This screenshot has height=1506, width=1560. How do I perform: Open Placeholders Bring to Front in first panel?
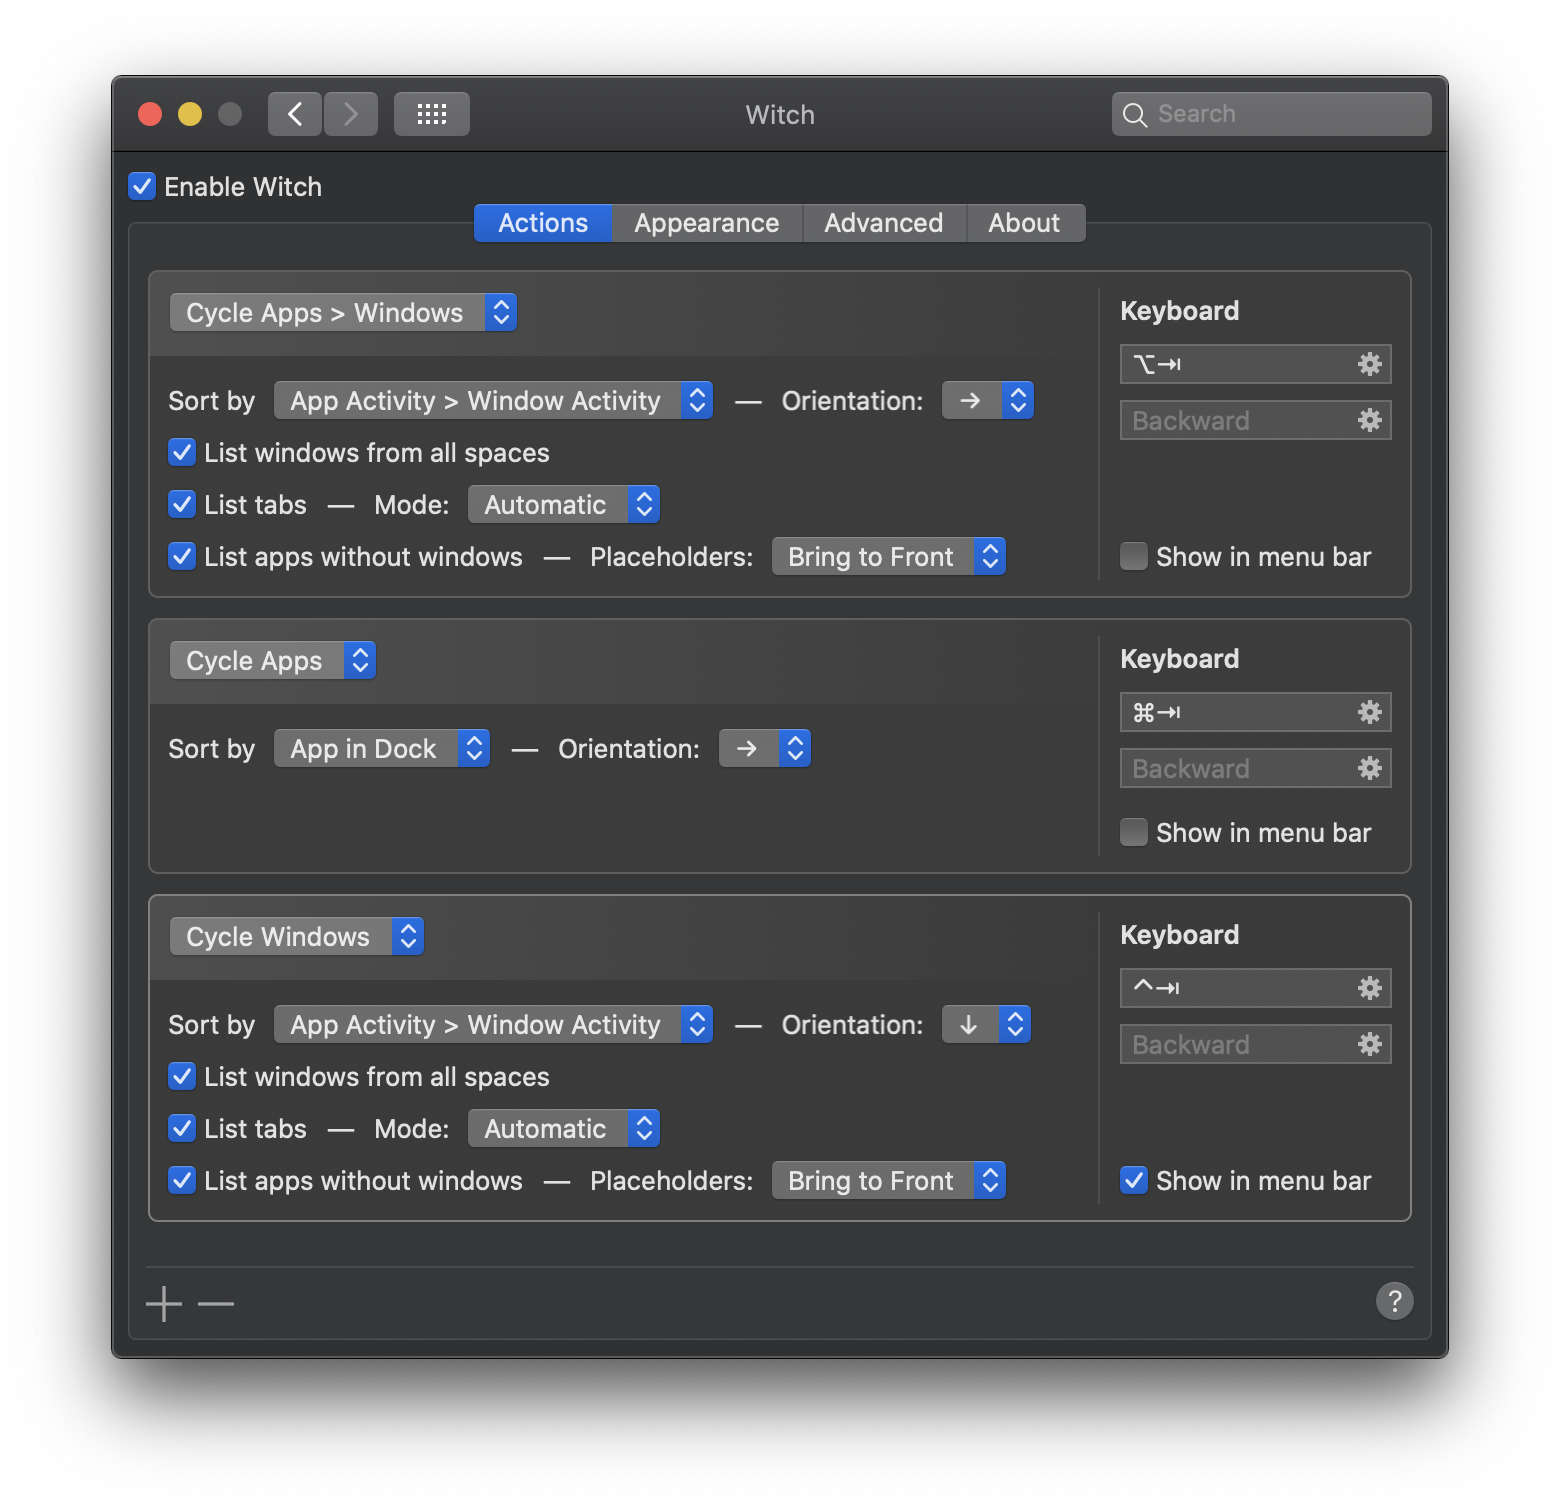[x=888, y=556]
